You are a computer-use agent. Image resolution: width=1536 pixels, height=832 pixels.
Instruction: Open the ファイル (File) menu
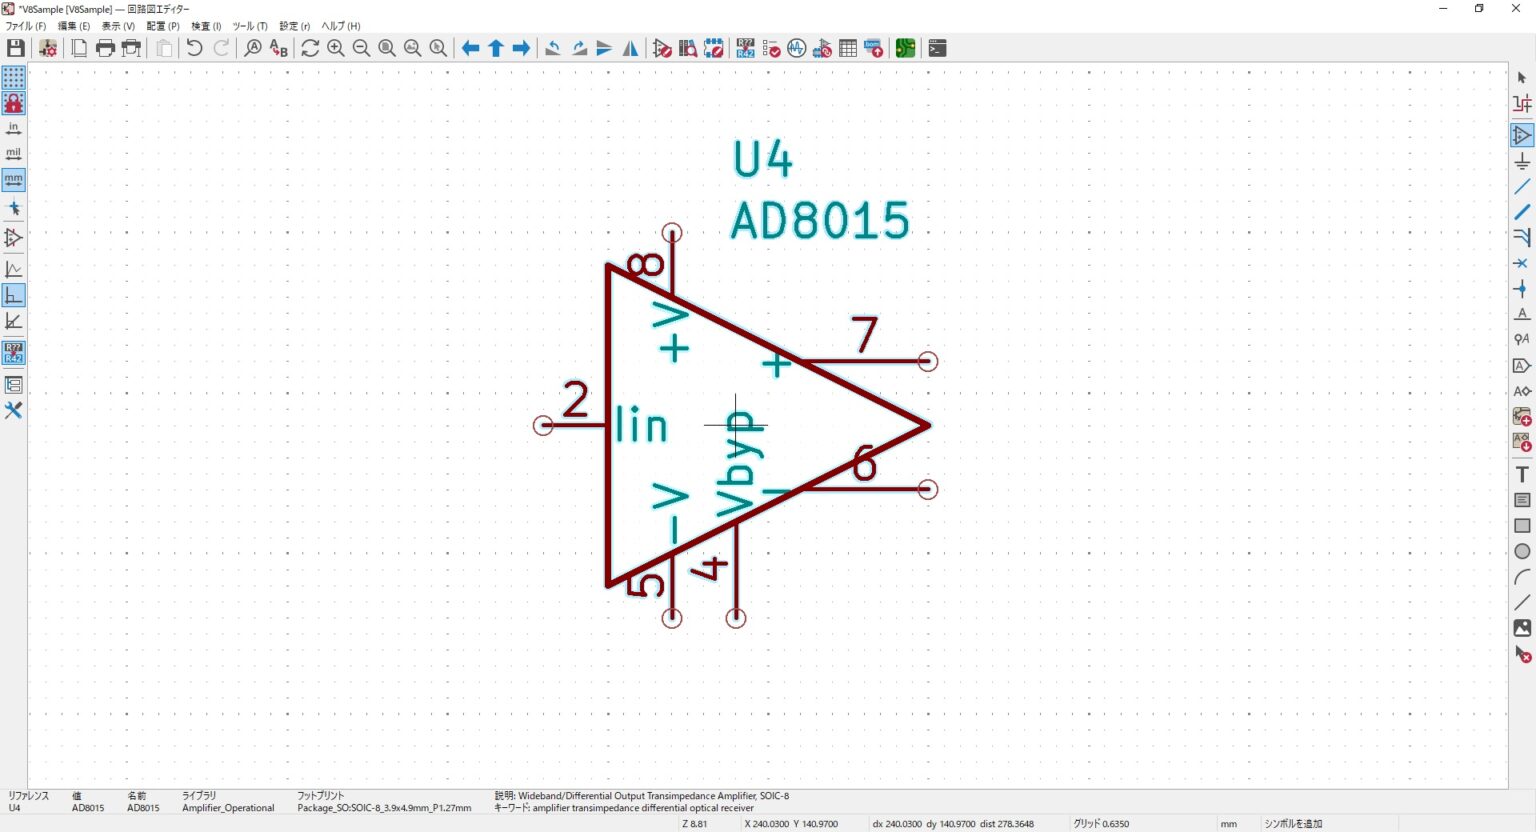tap(26, 26)
